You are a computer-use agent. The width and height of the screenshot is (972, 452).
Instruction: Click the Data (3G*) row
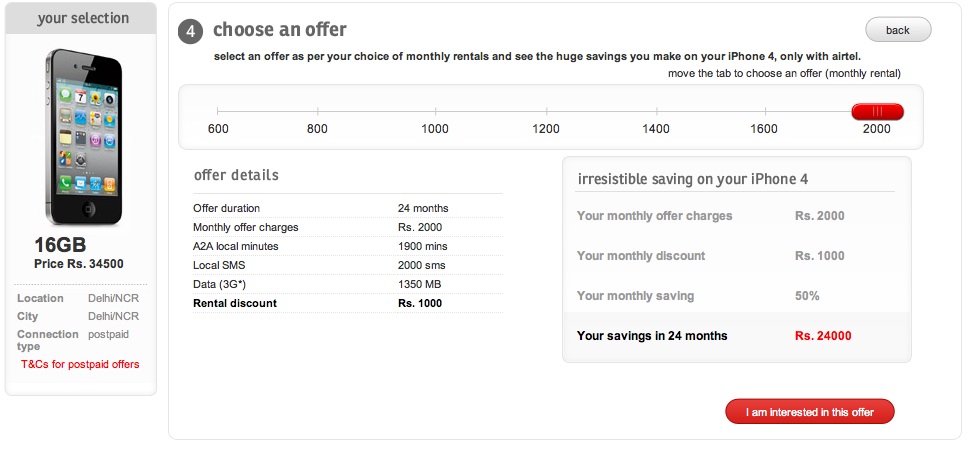(x=347, y=284)
